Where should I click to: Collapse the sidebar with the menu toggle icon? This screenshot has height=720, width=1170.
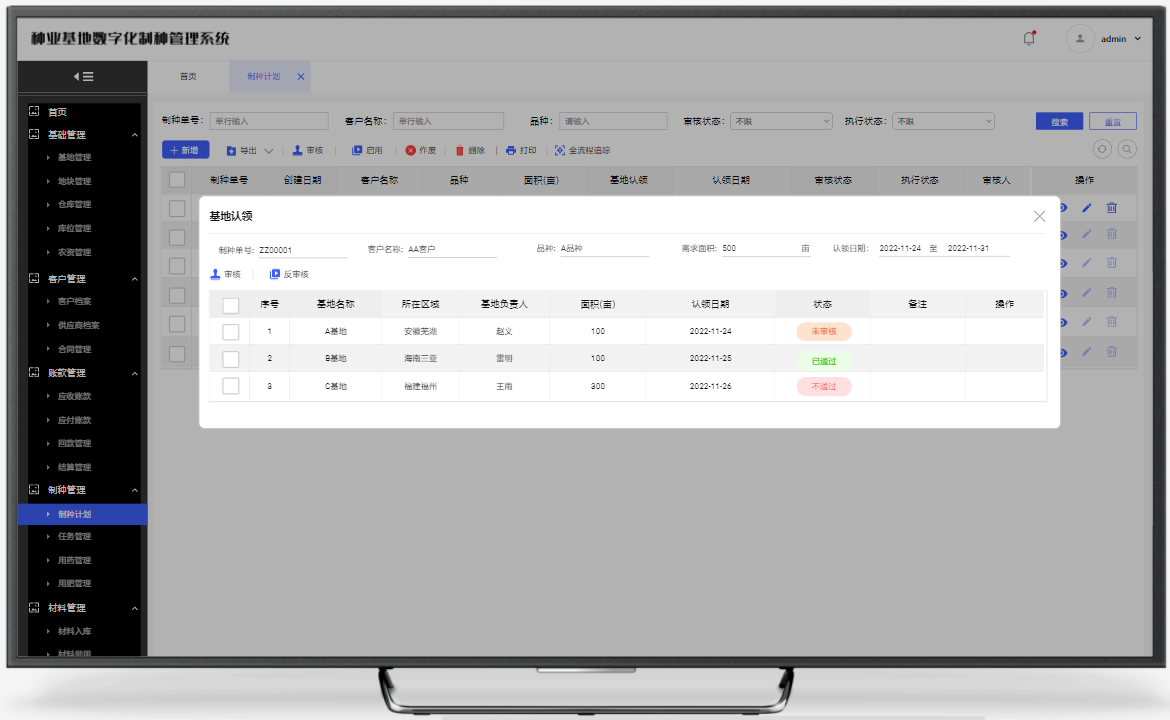[83, 76]
